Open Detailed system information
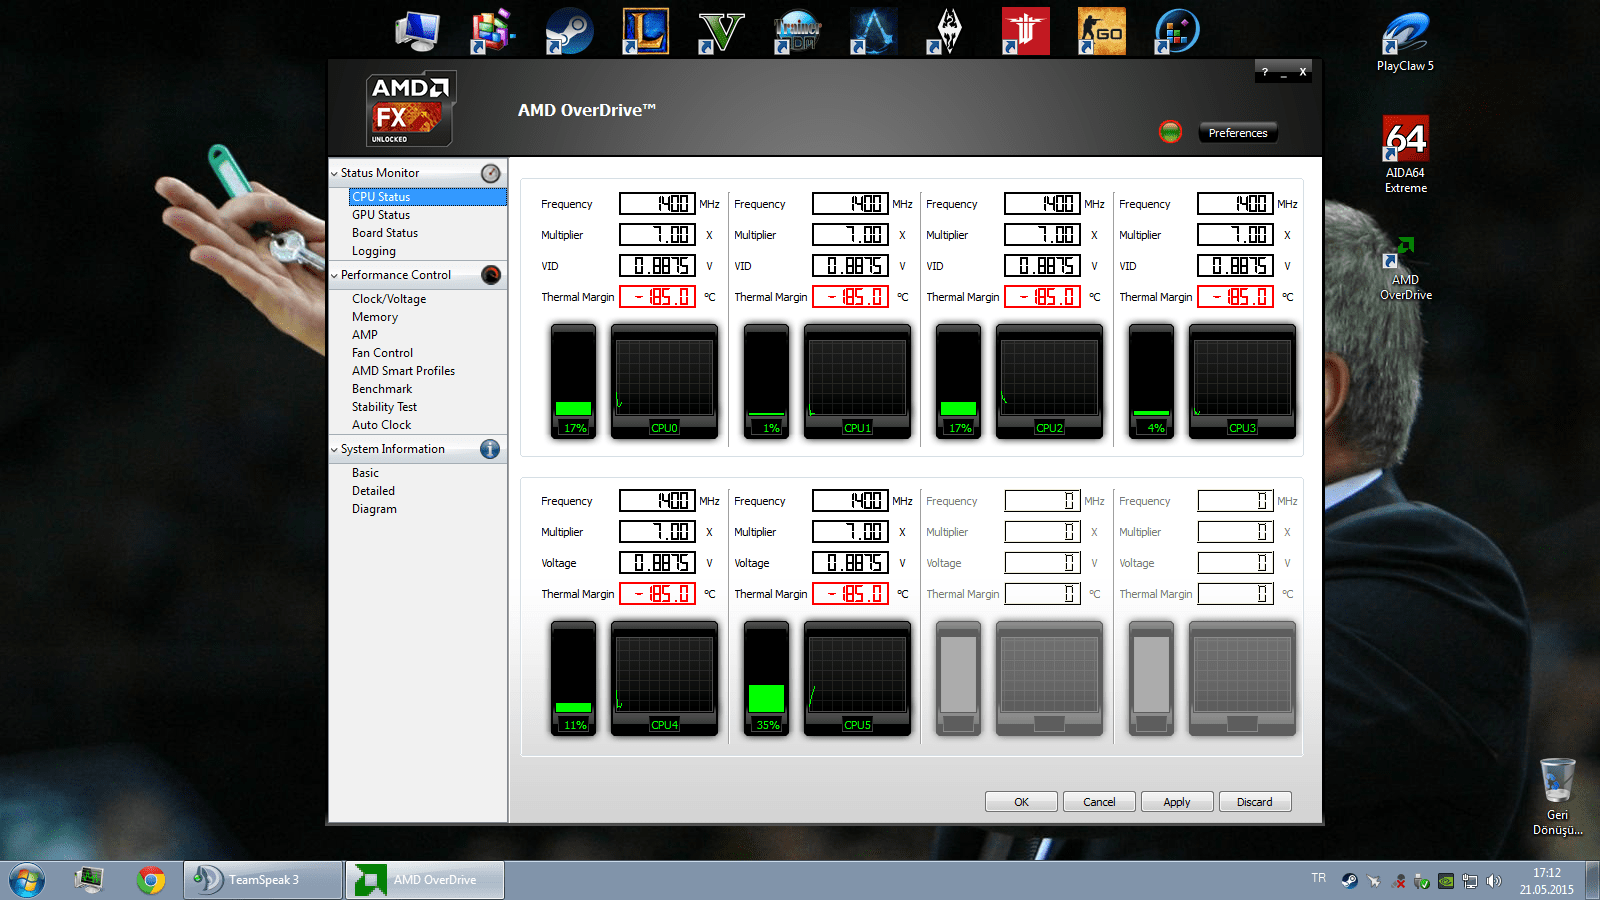 pos(373,491)
